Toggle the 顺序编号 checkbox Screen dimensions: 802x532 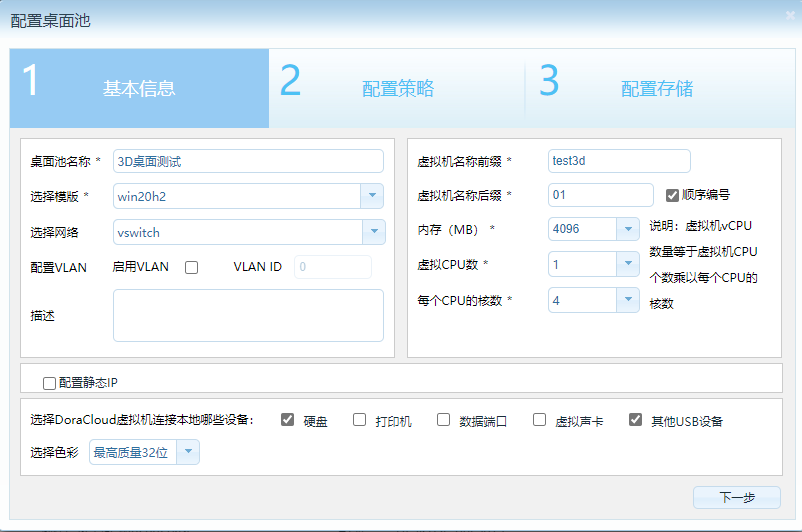pos(672,195)
